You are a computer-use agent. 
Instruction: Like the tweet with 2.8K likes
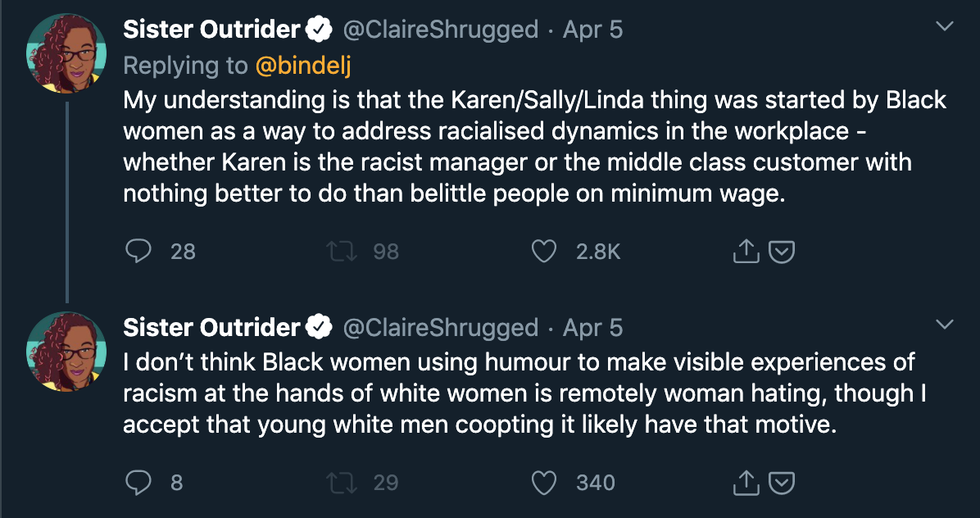click(544, 252)
